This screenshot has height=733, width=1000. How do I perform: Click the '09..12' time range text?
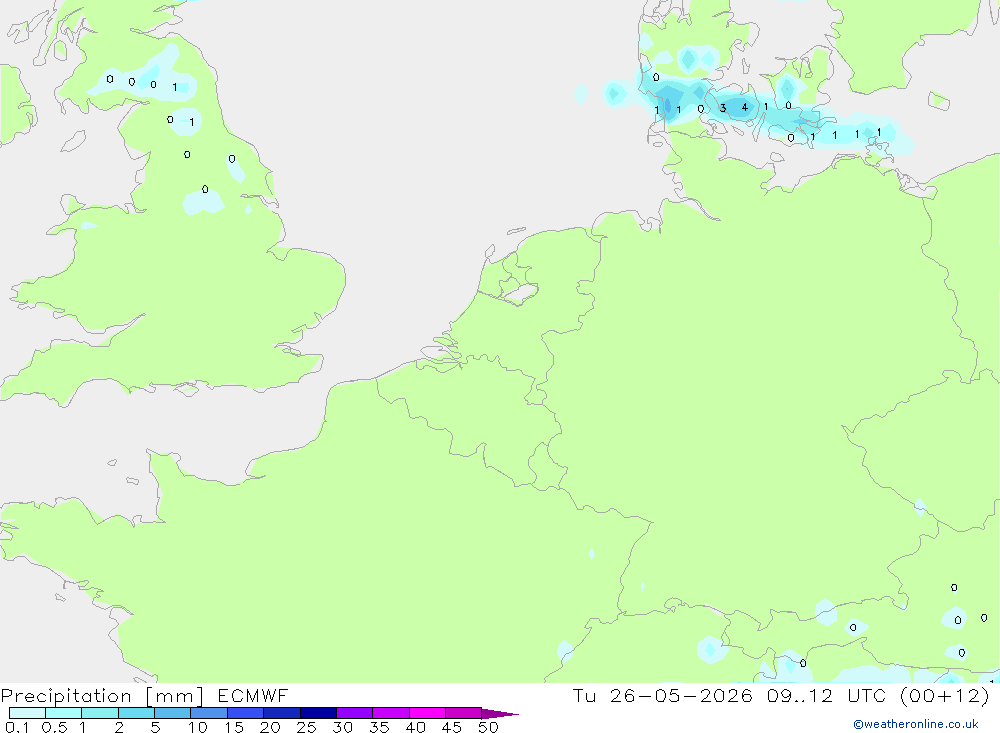pos(800,695)
